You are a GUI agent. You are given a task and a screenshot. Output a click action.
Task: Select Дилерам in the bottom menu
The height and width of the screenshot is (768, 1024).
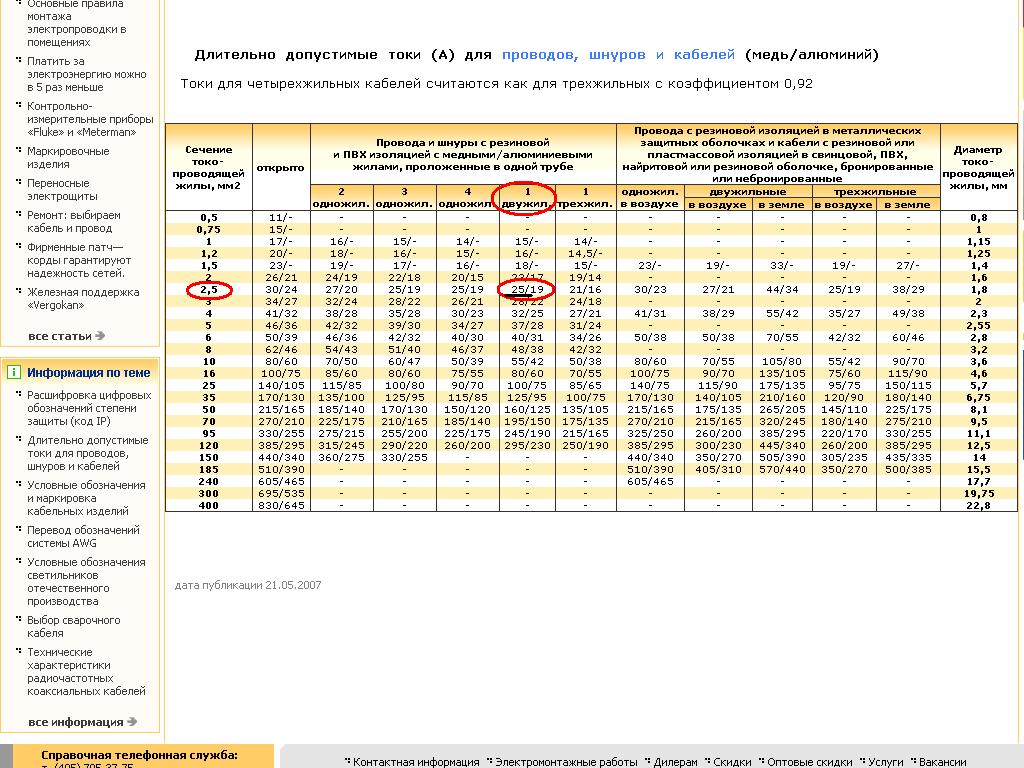[x=675, y=762]
